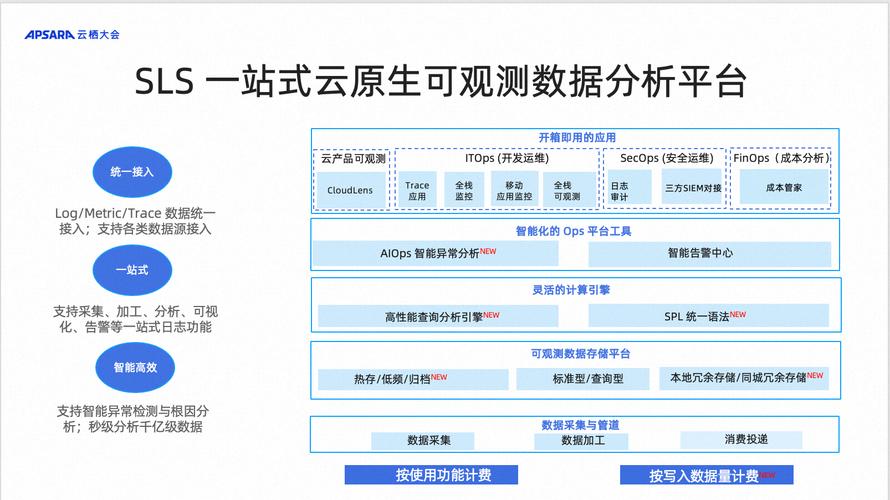Screen dimensions: 890x500
Task: Click the 数据采集 box
Action: [x=423, y=440]
